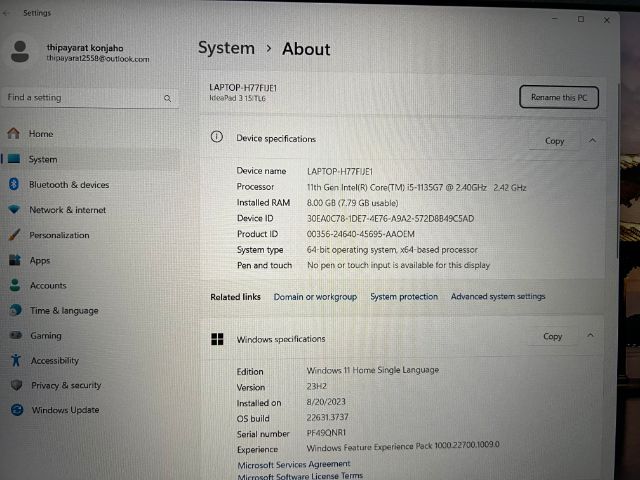This screenshot has width=640, height=480.
Task: Click the Bluetooth icon in sidebar
Action: click(13, 184)
